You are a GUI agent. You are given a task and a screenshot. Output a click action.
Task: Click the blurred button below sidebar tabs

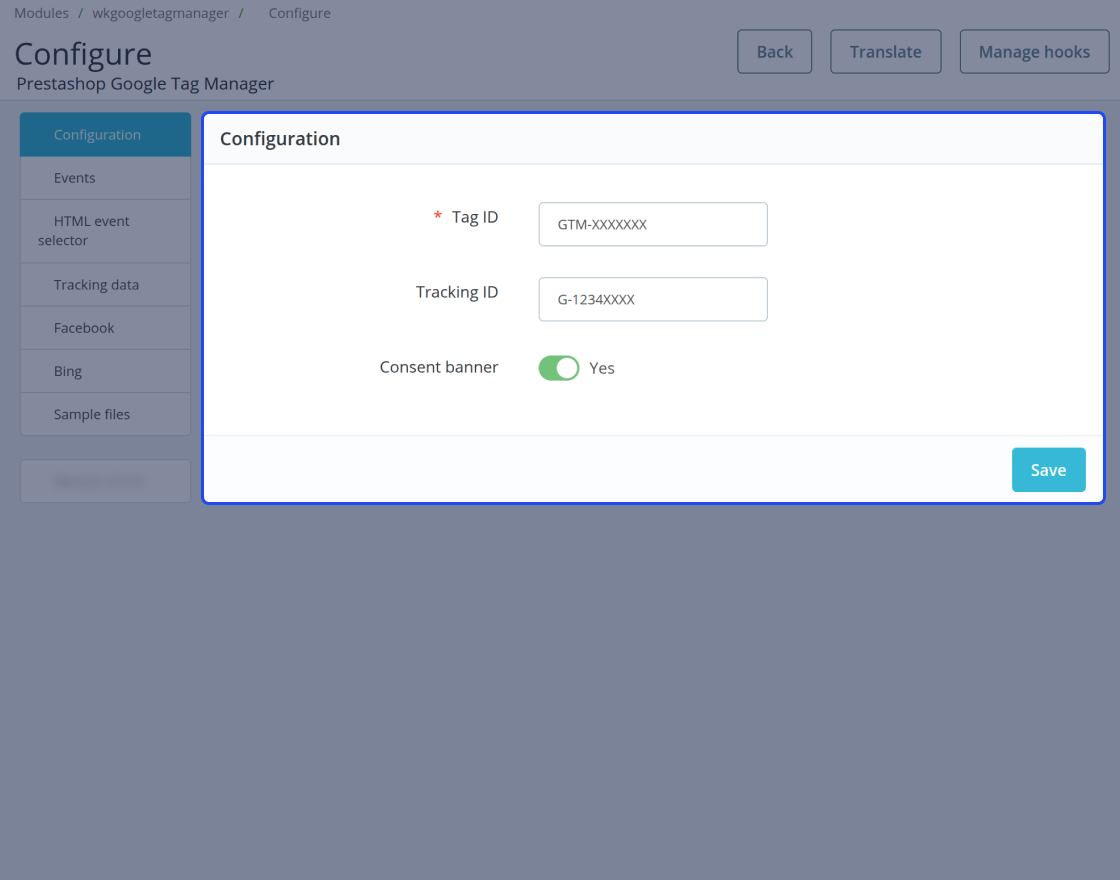coord(105,481)
